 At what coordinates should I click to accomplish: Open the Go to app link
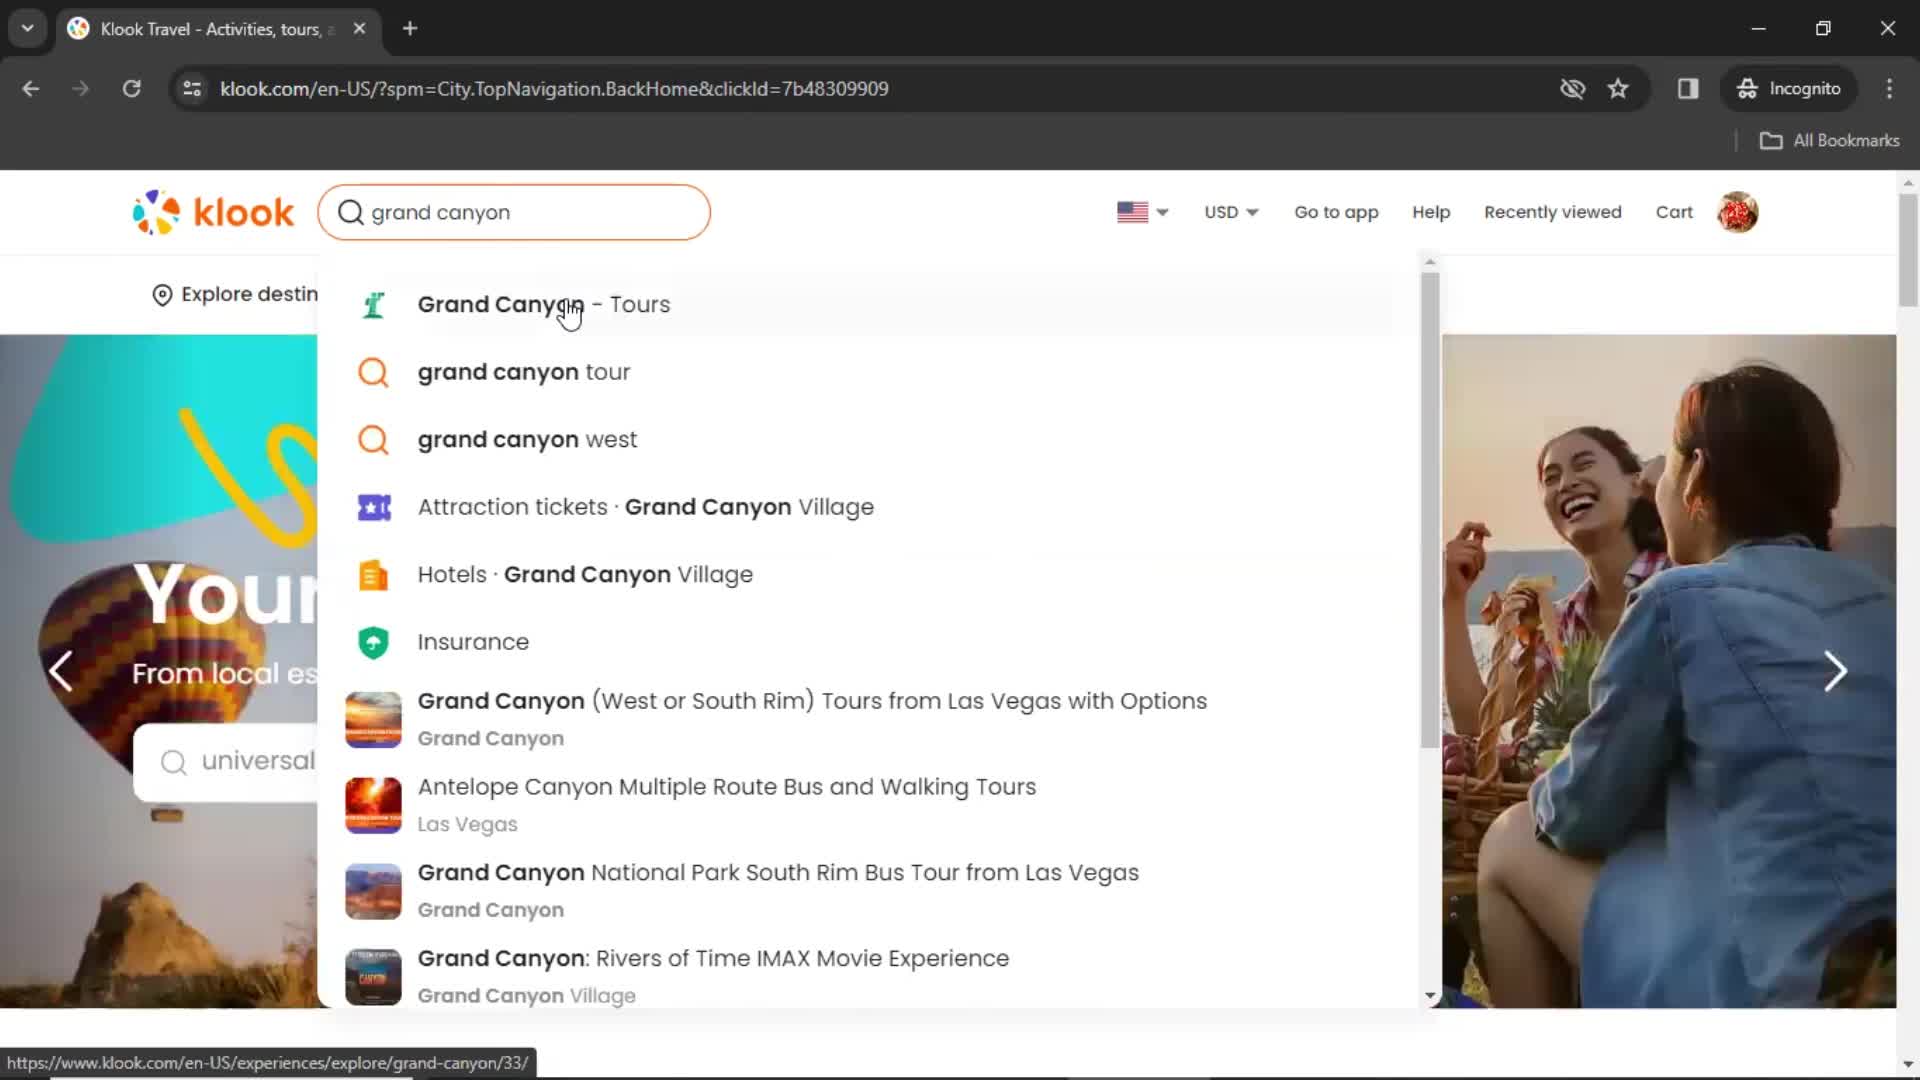(1336, 211)
